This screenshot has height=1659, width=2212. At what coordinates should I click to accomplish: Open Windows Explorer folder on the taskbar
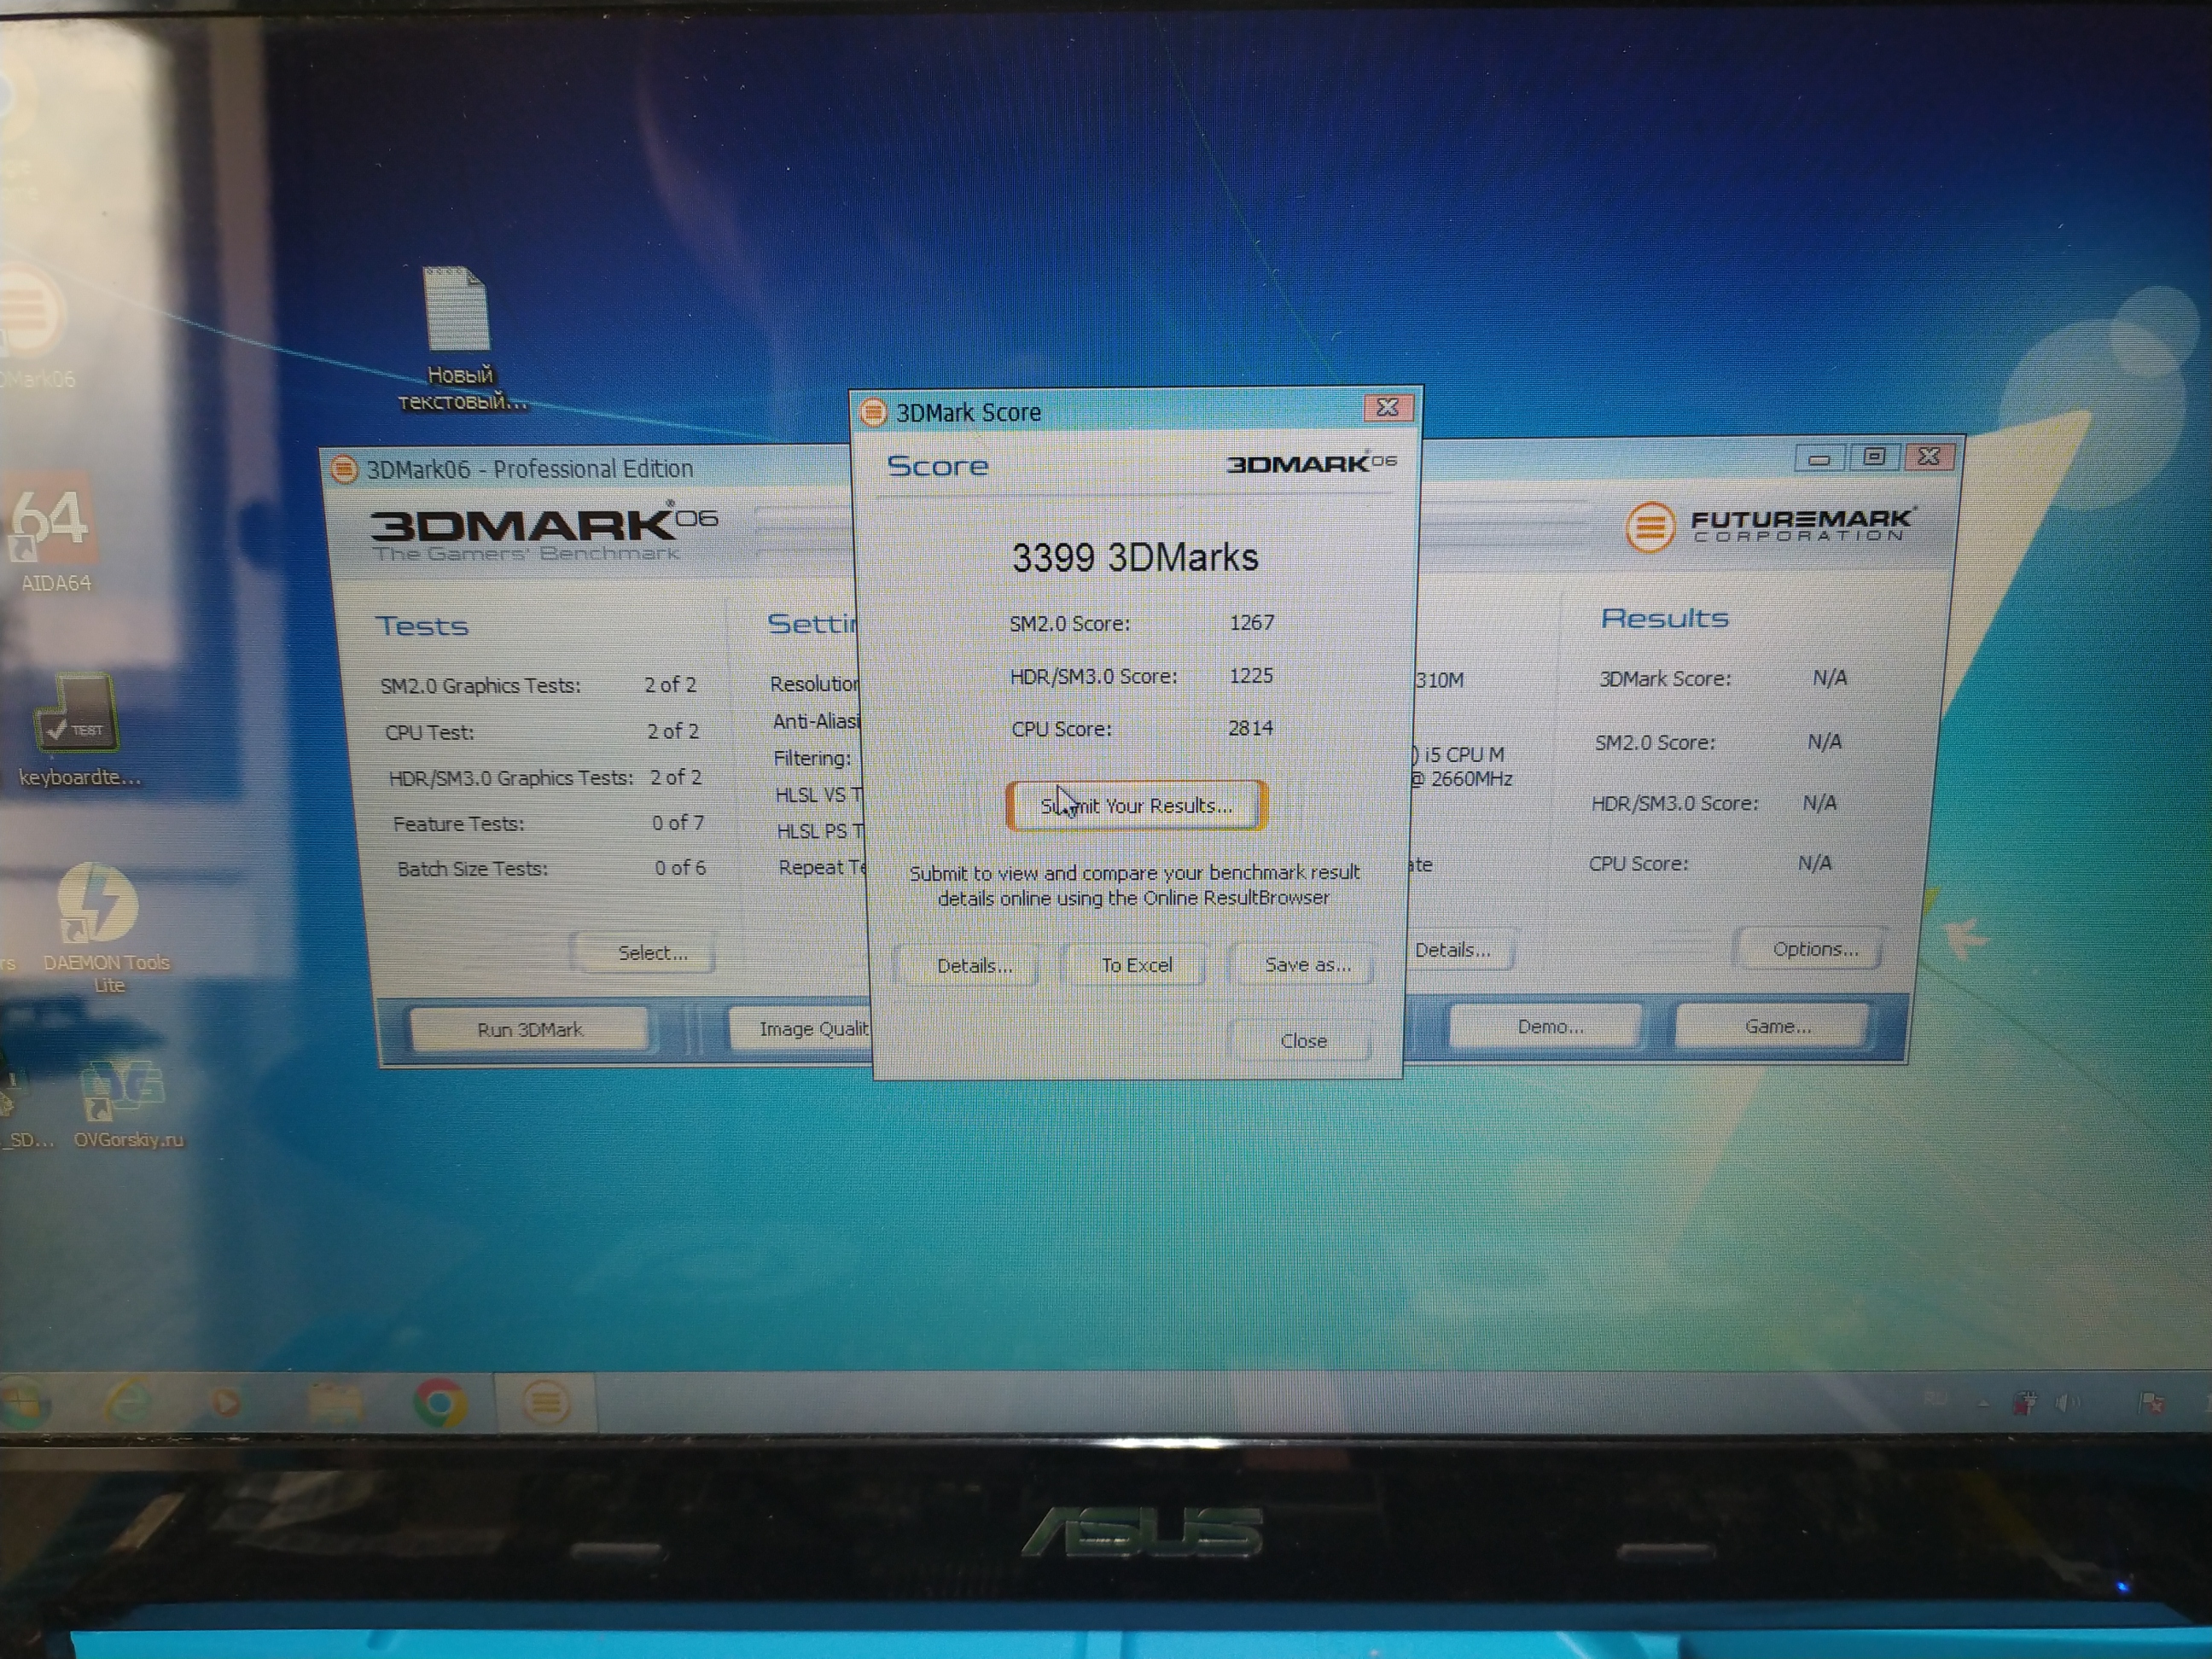(x=334, y=1404)
